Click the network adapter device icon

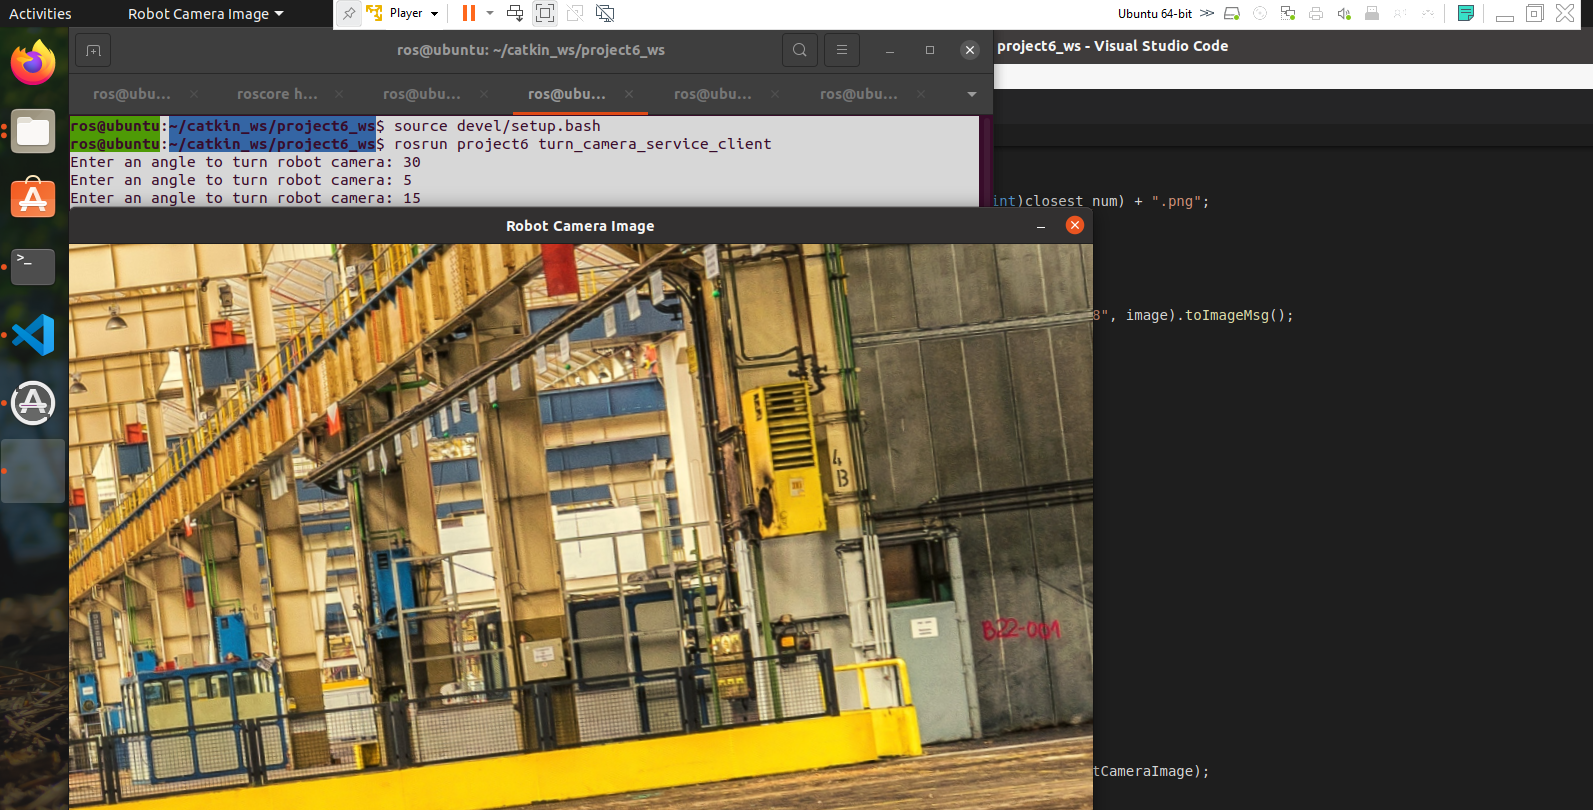click(1288, 13)
